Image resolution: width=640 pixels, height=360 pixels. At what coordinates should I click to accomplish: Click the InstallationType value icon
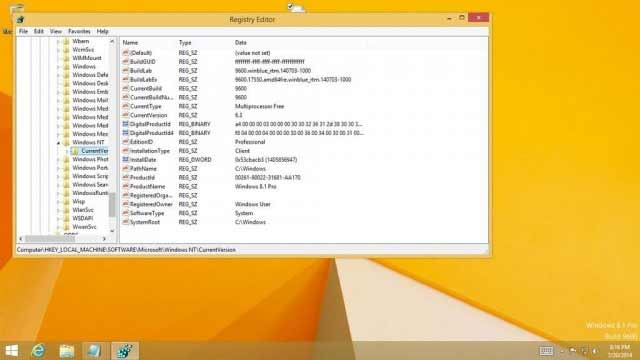(126, 151)
